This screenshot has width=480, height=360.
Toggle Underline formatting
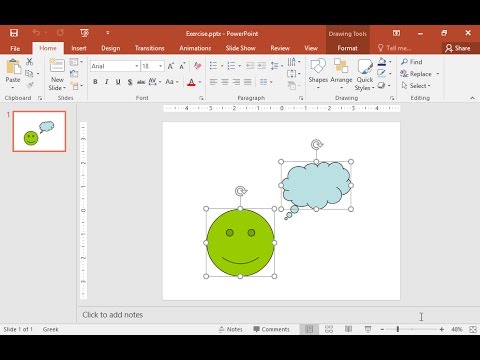(118, 82)
